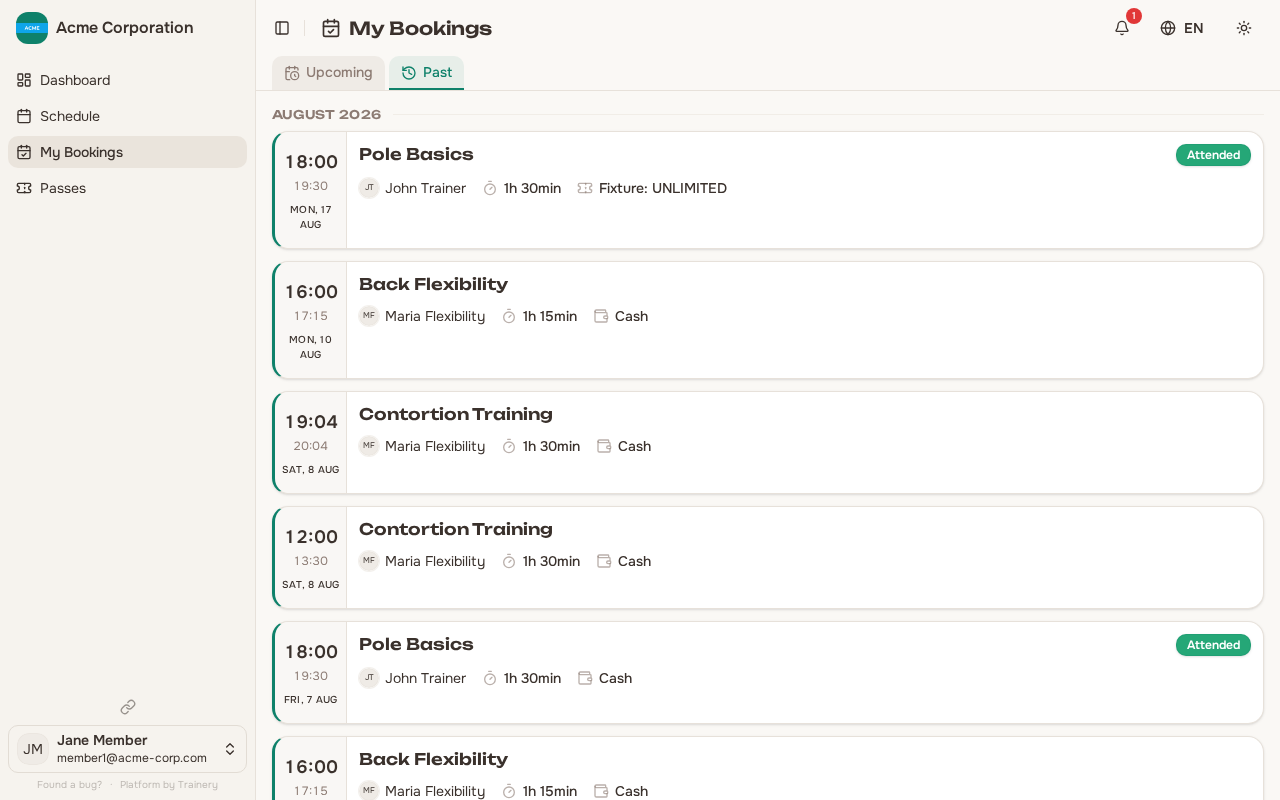The width and height of the screenshot is (1280, 800).
Task: Expand the Jane Member account switcher
Action: tap(127, 749)
